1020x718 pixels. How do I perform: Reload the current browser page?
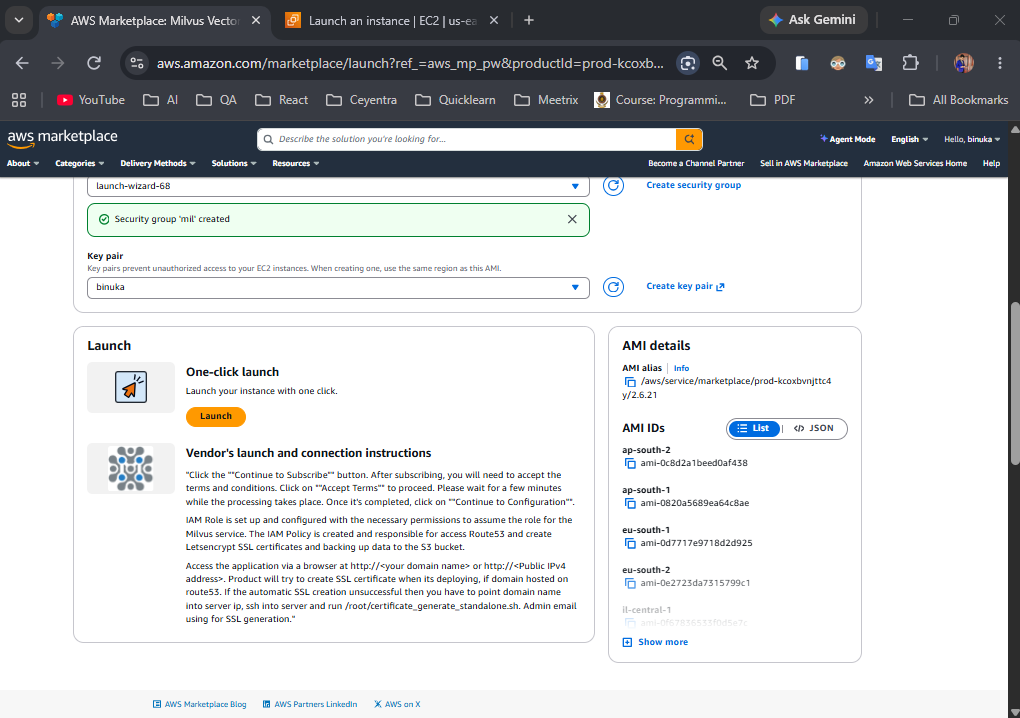coord(94,63)
